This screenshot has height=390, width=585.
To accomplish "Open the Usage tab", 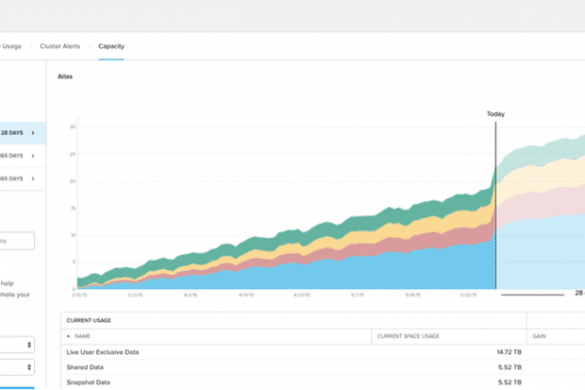I will (x=11, y=46).
